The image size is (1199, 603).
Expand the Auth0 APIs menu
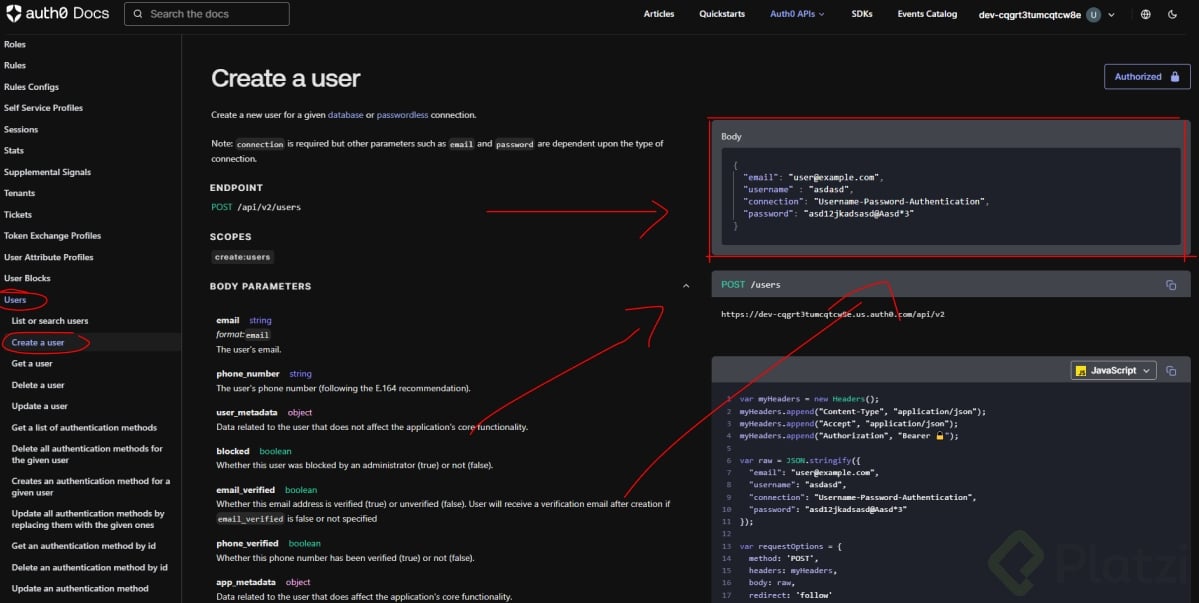(797, 14)
